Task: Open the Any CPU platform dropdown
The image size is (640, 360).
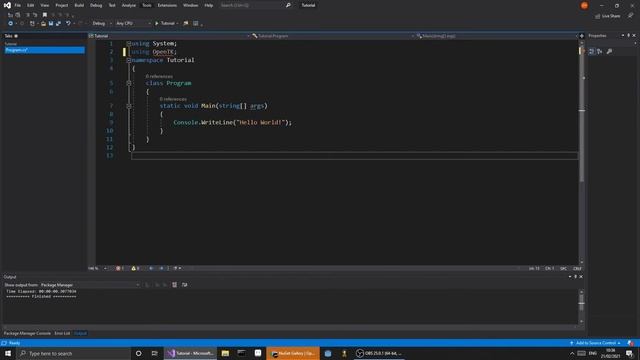Action: (133, 23)
